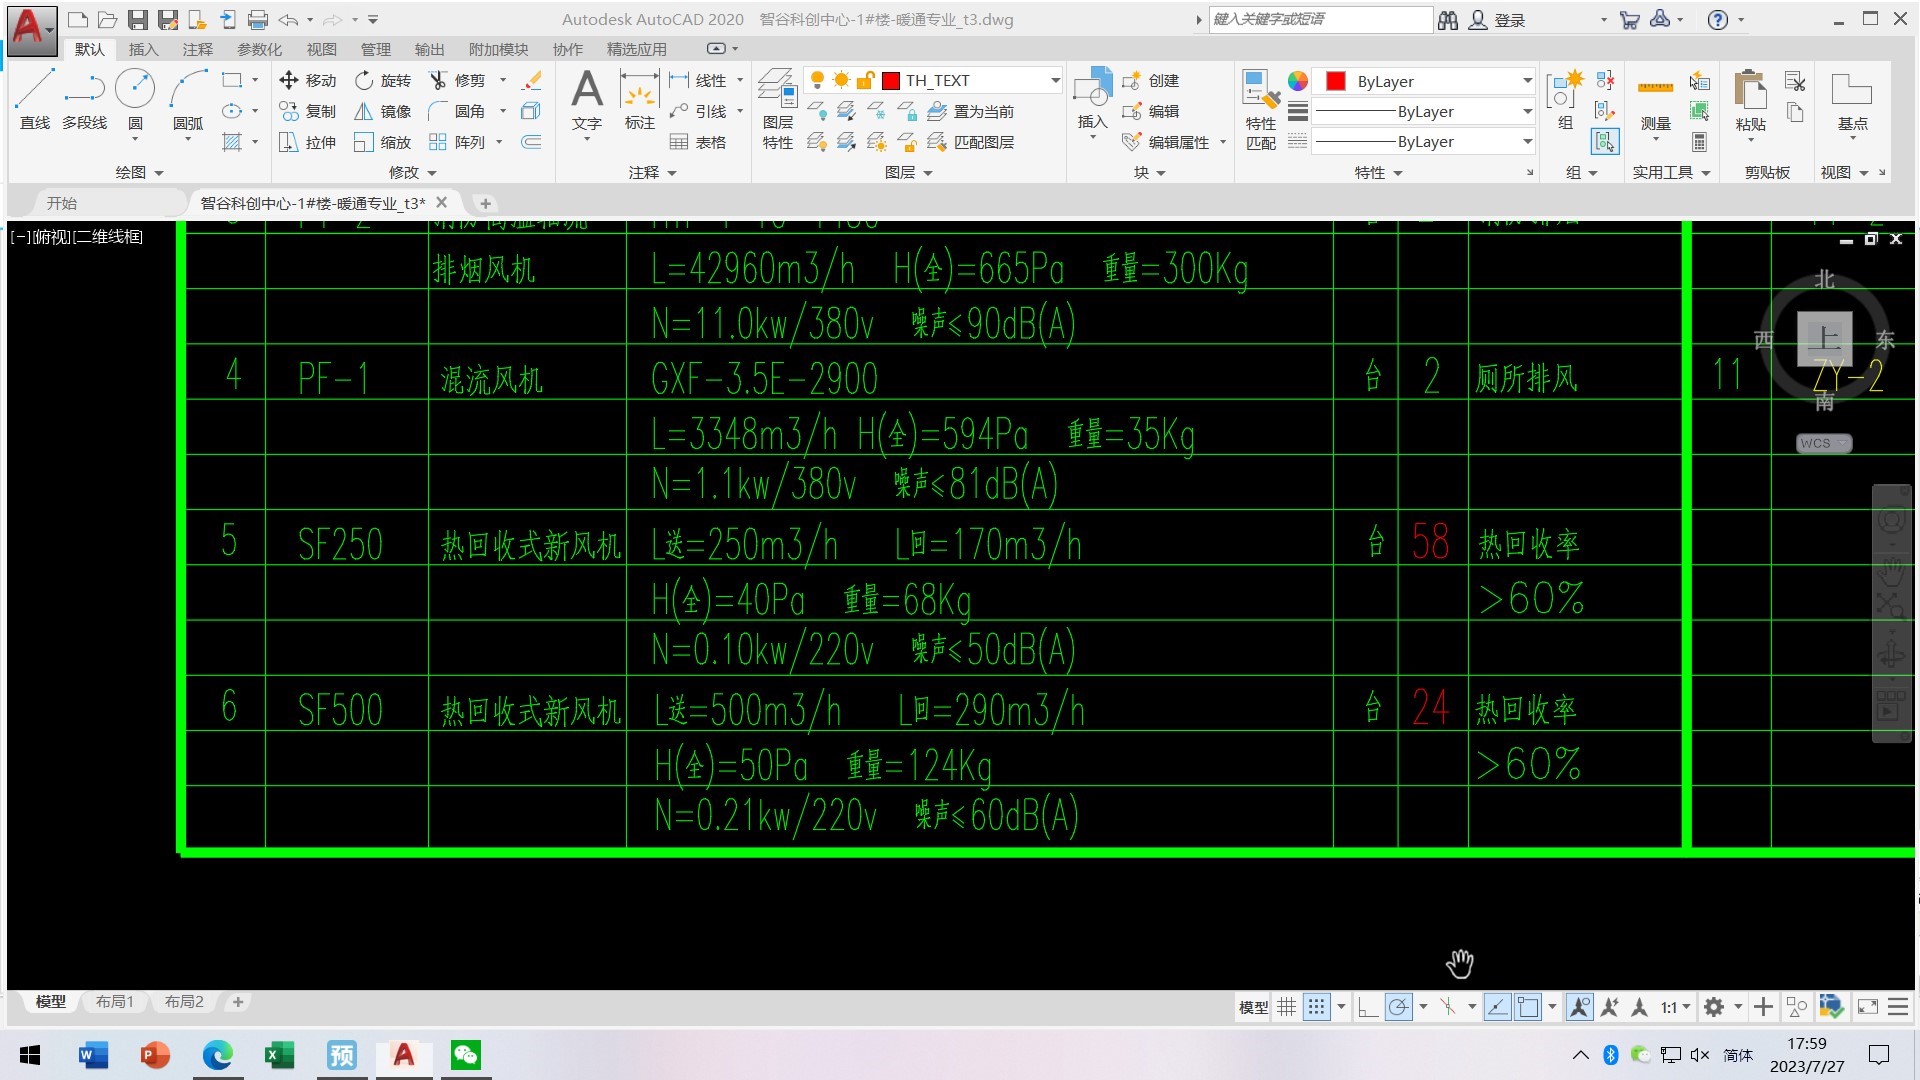Click the Rotate (旋转) tool

pyautogui.click(x=383, y=80)
